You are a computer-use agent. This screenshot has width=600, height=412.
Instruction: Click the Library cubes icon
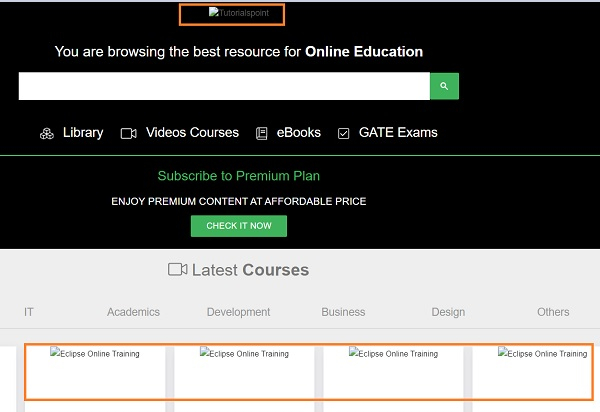click(x=47, y=134)
